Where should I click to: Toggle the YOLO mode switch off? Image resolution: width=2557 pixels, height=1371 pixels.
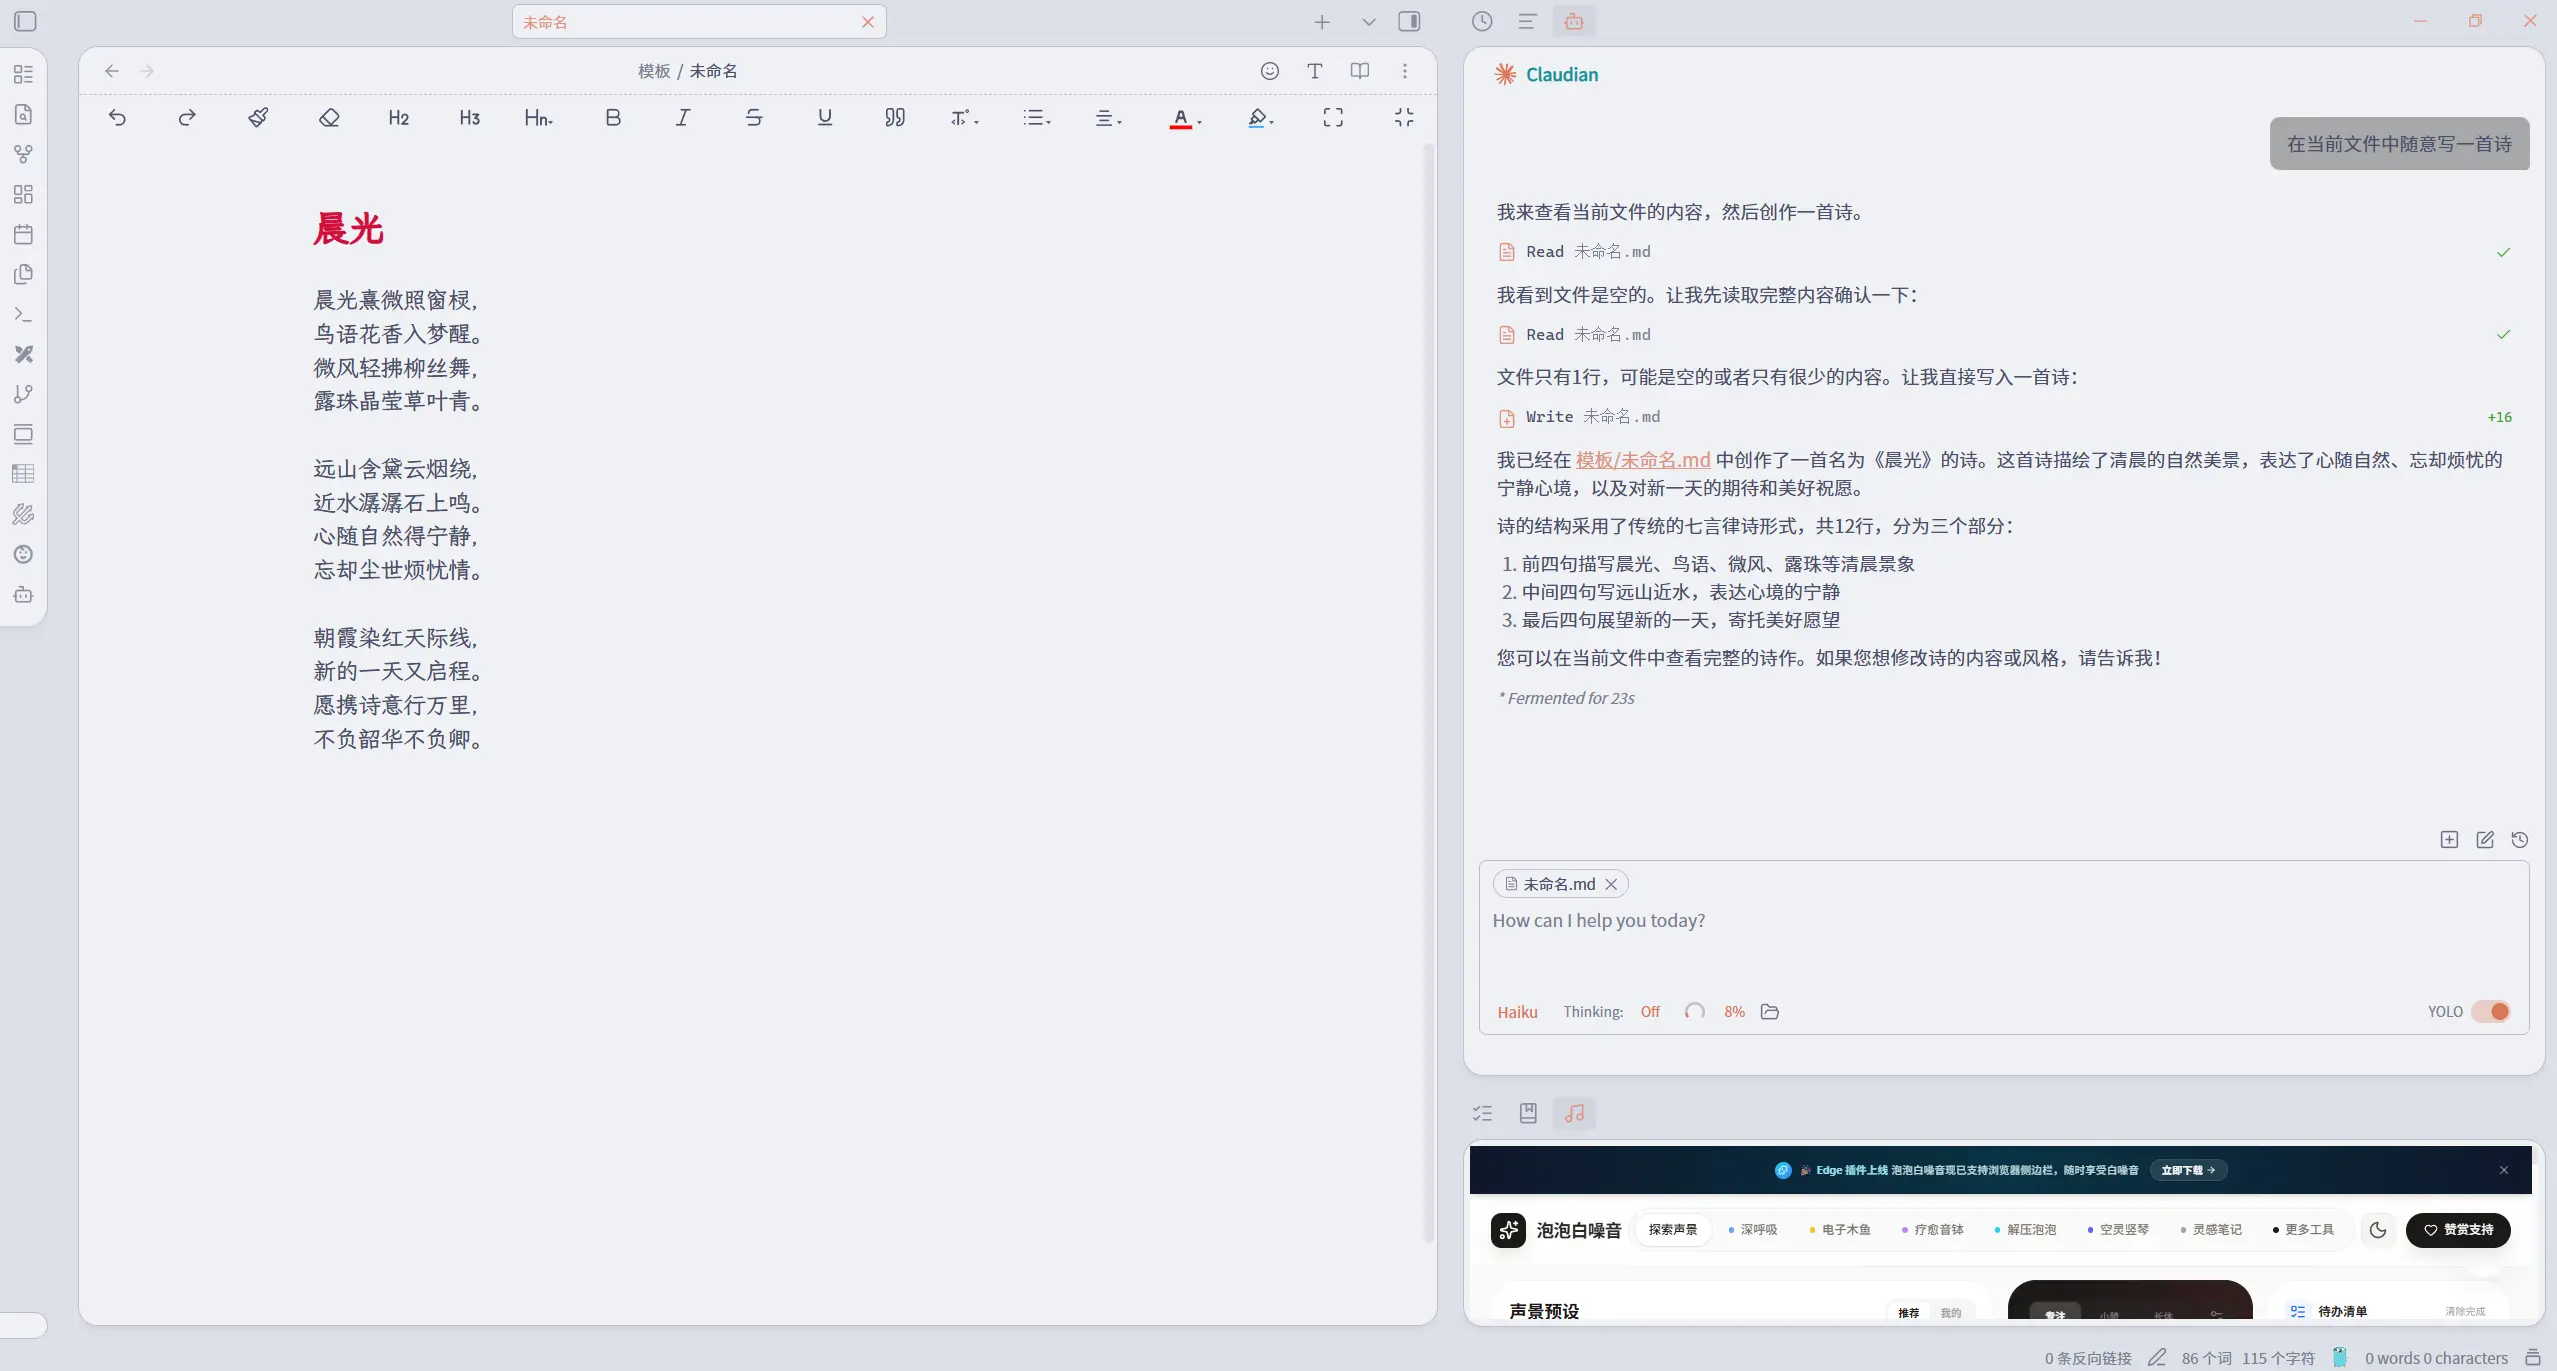(x=2491, y=1011)
